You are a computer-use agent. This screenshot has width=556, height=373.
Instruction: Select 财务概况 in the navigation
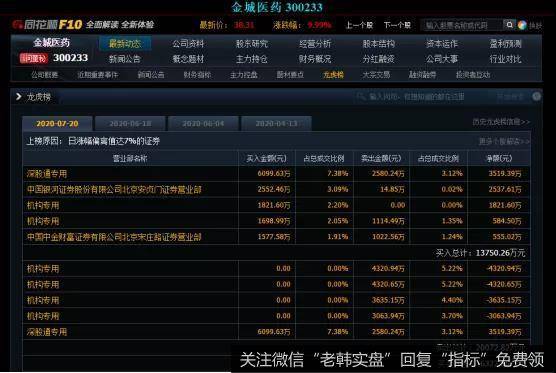[315, 59]
